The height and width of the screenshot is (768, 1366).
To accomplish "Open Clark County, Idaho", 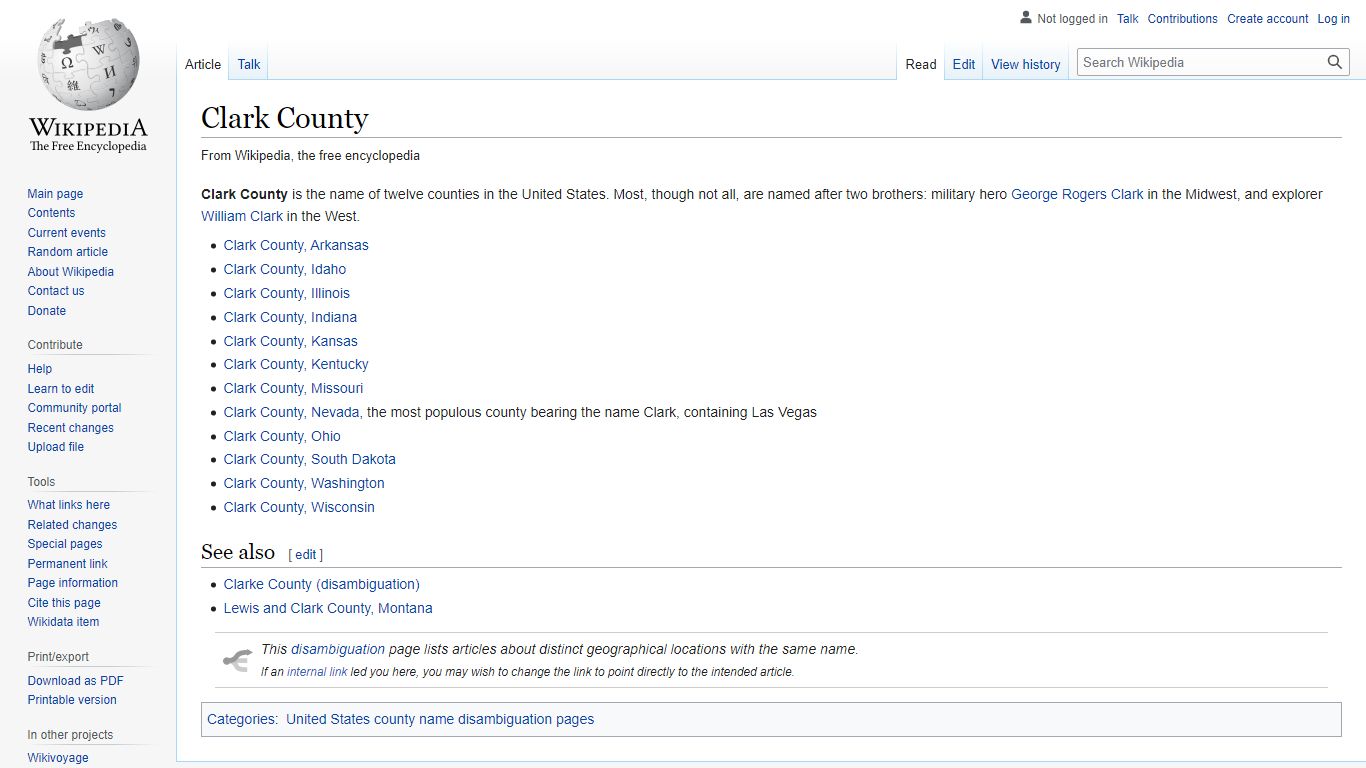I will [x=285, y=269].
